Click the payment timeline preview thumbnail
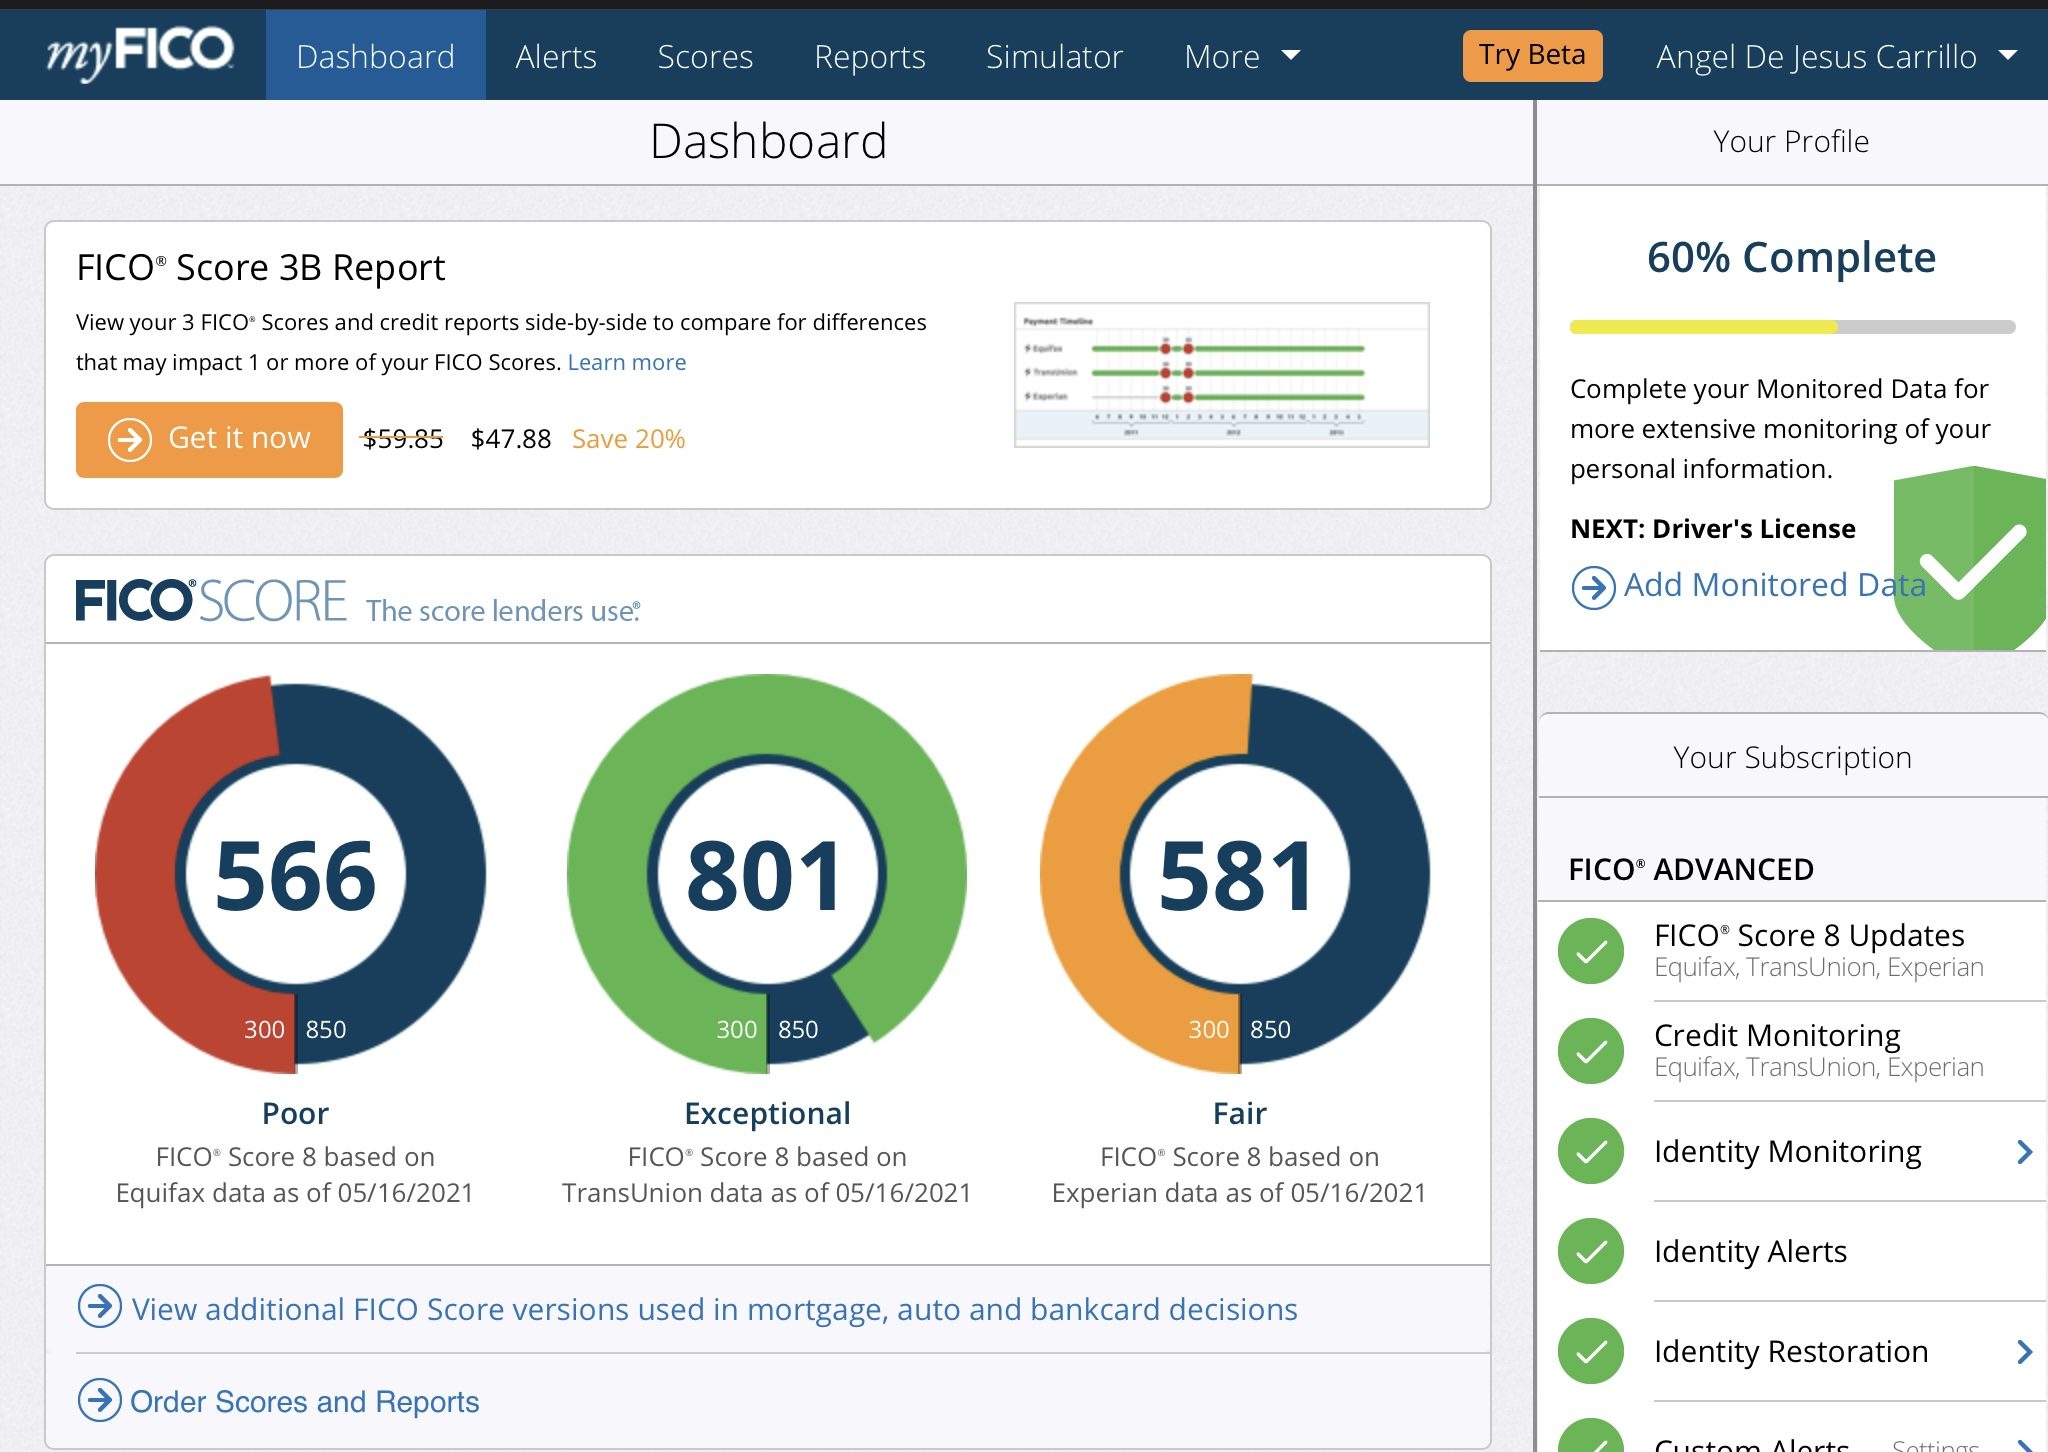This screenshot has height=1452, width=2048. pyautogui.click(x=1222, y=375)
